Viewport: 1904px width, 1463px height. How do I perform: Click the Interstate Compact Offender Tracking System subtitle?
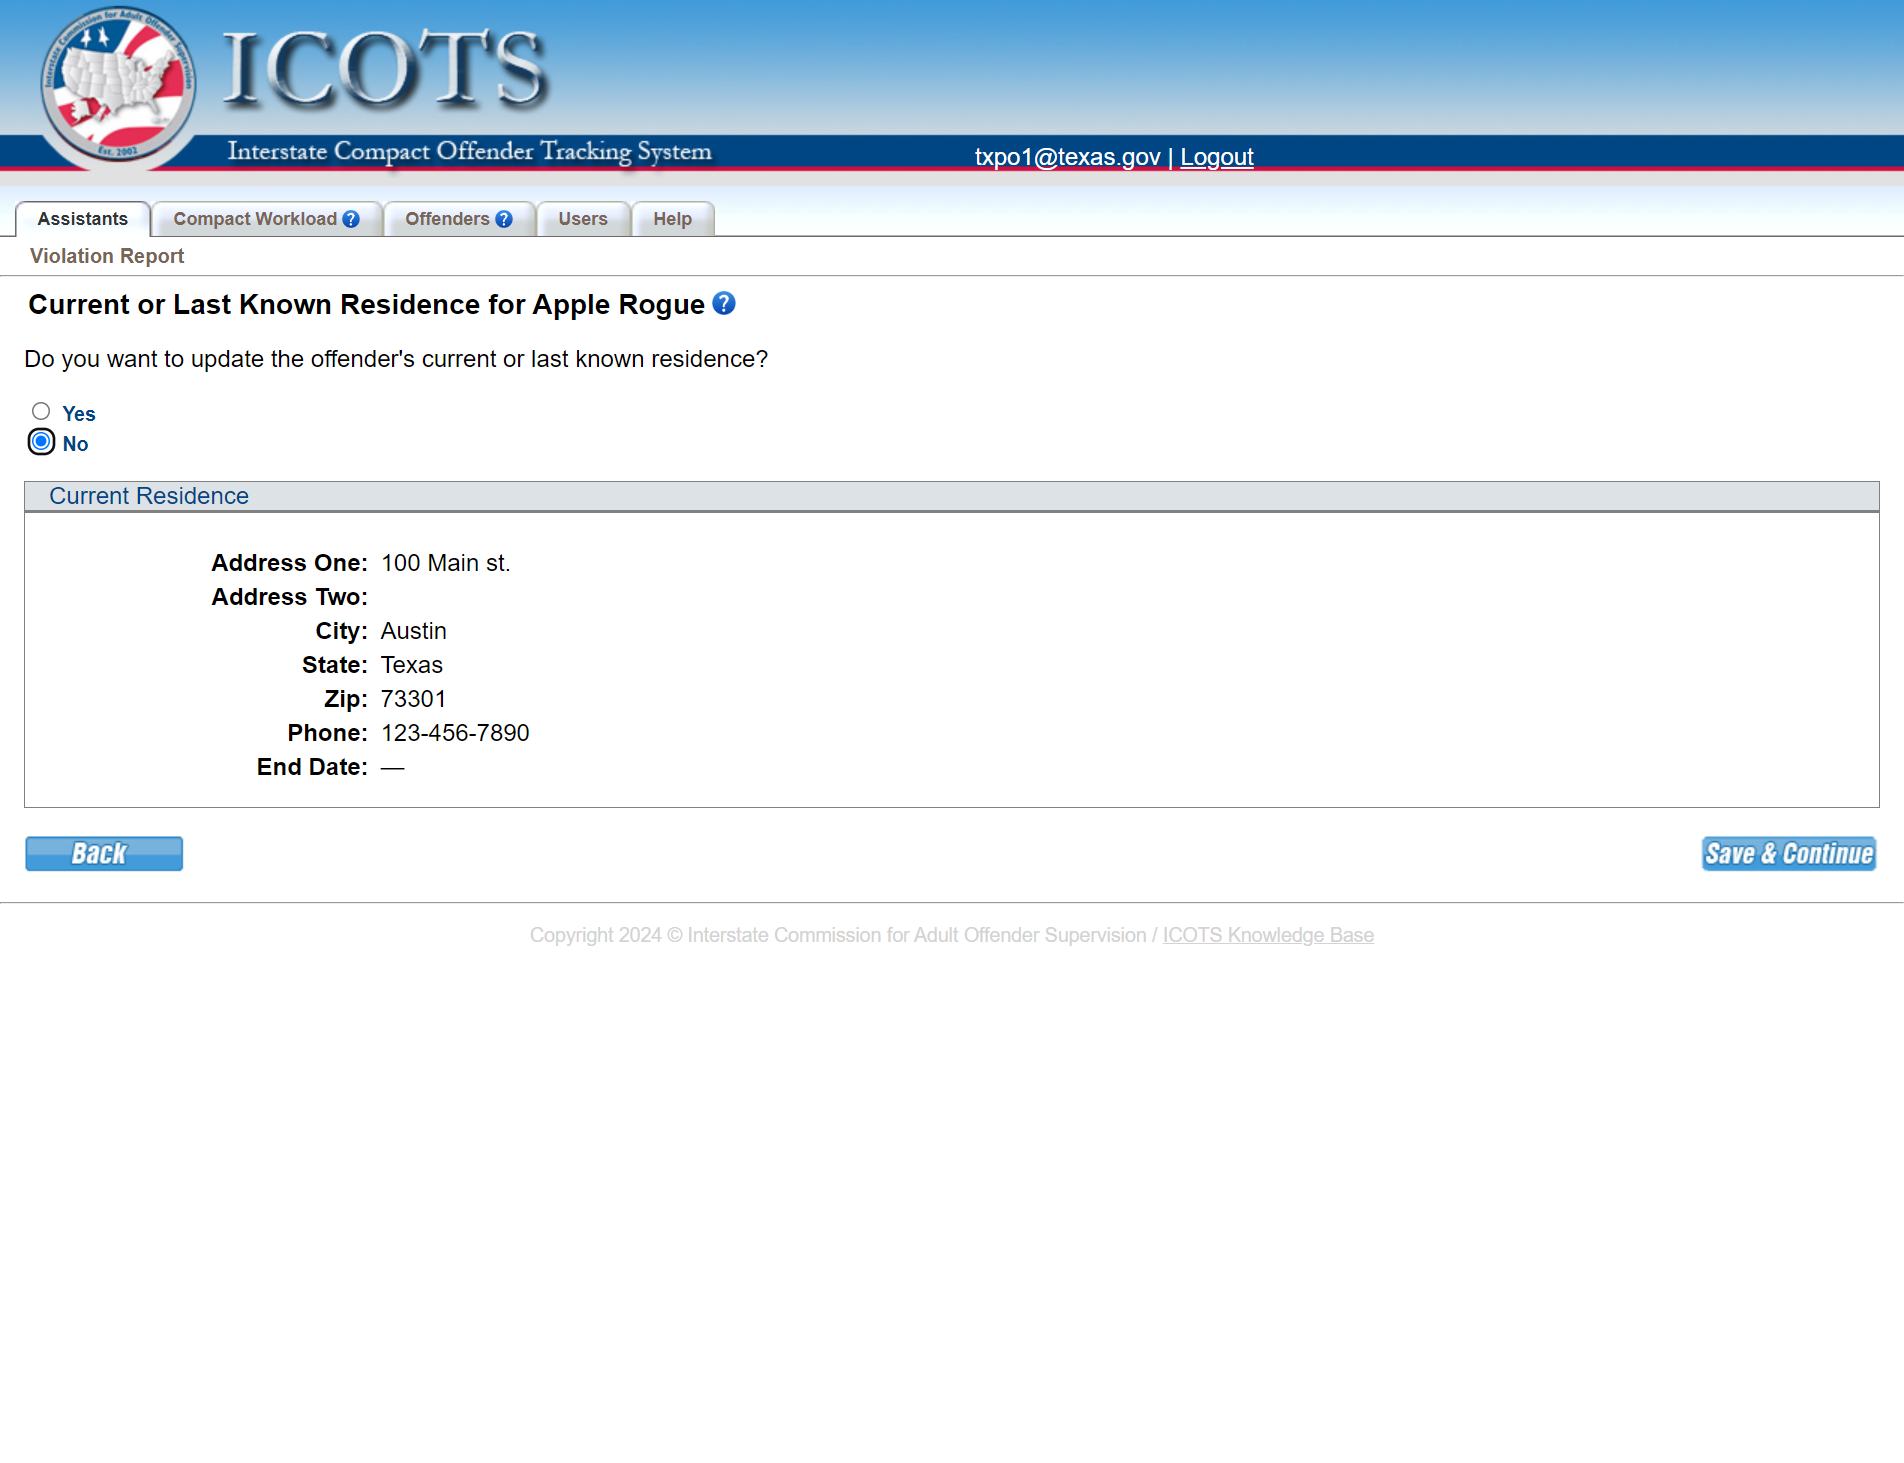[470, 151]
